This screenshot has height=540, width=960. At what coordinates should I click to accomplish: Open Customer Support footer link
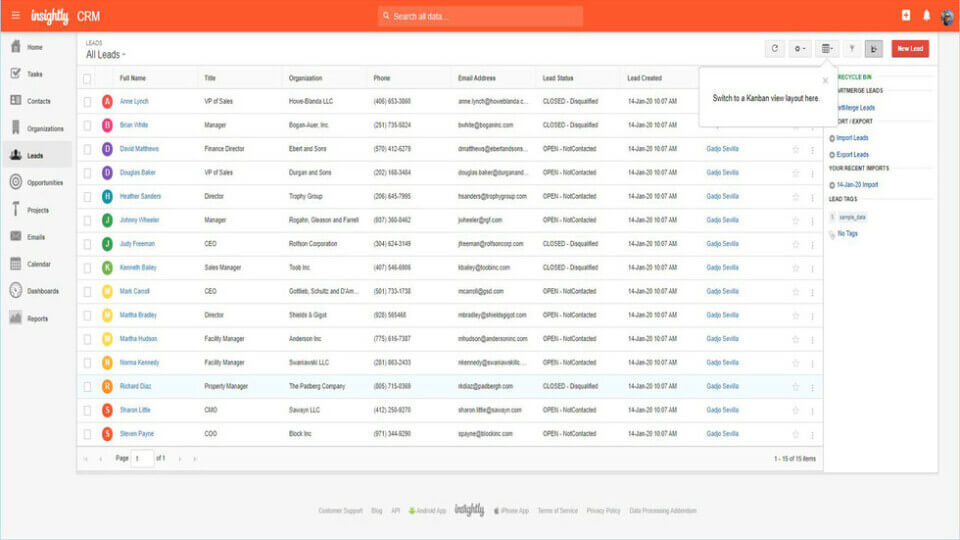point(340,511)
